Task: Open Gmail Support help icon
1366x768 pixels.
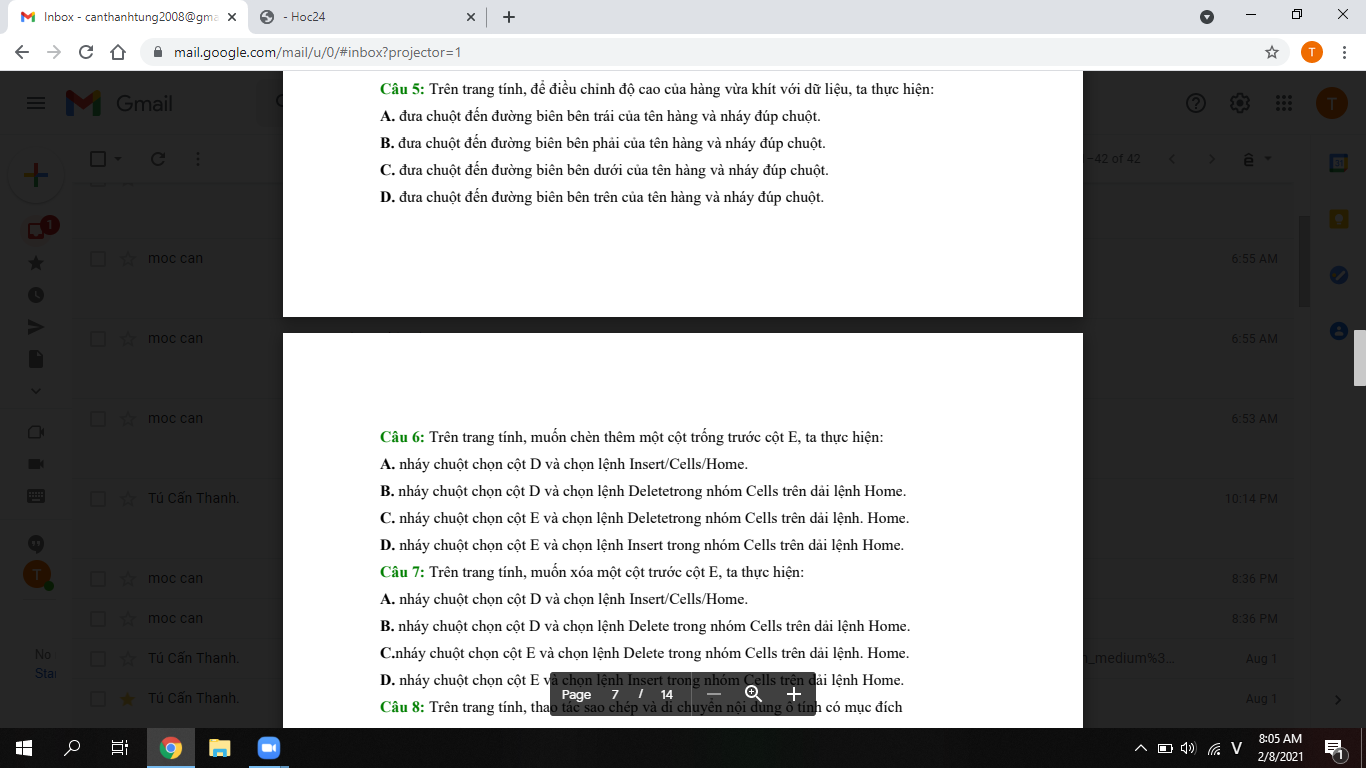Action: [x=1195, y=103]
